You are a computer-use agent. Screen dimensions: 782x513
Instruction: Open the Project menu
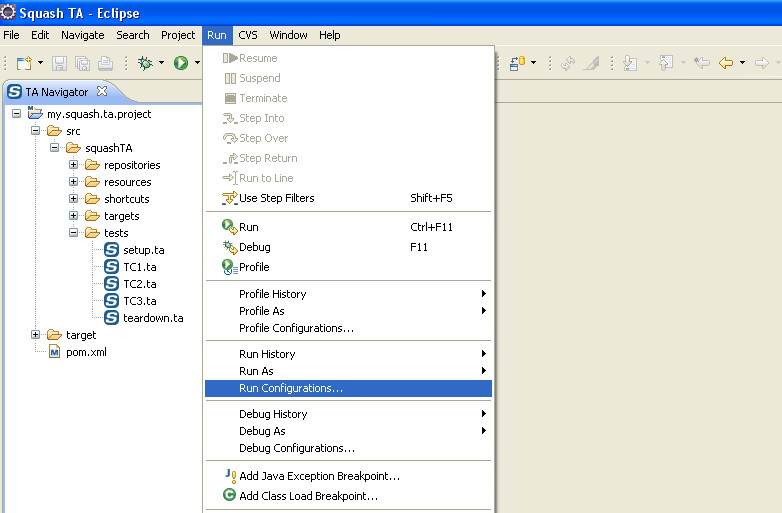click(x=178, y=35)
